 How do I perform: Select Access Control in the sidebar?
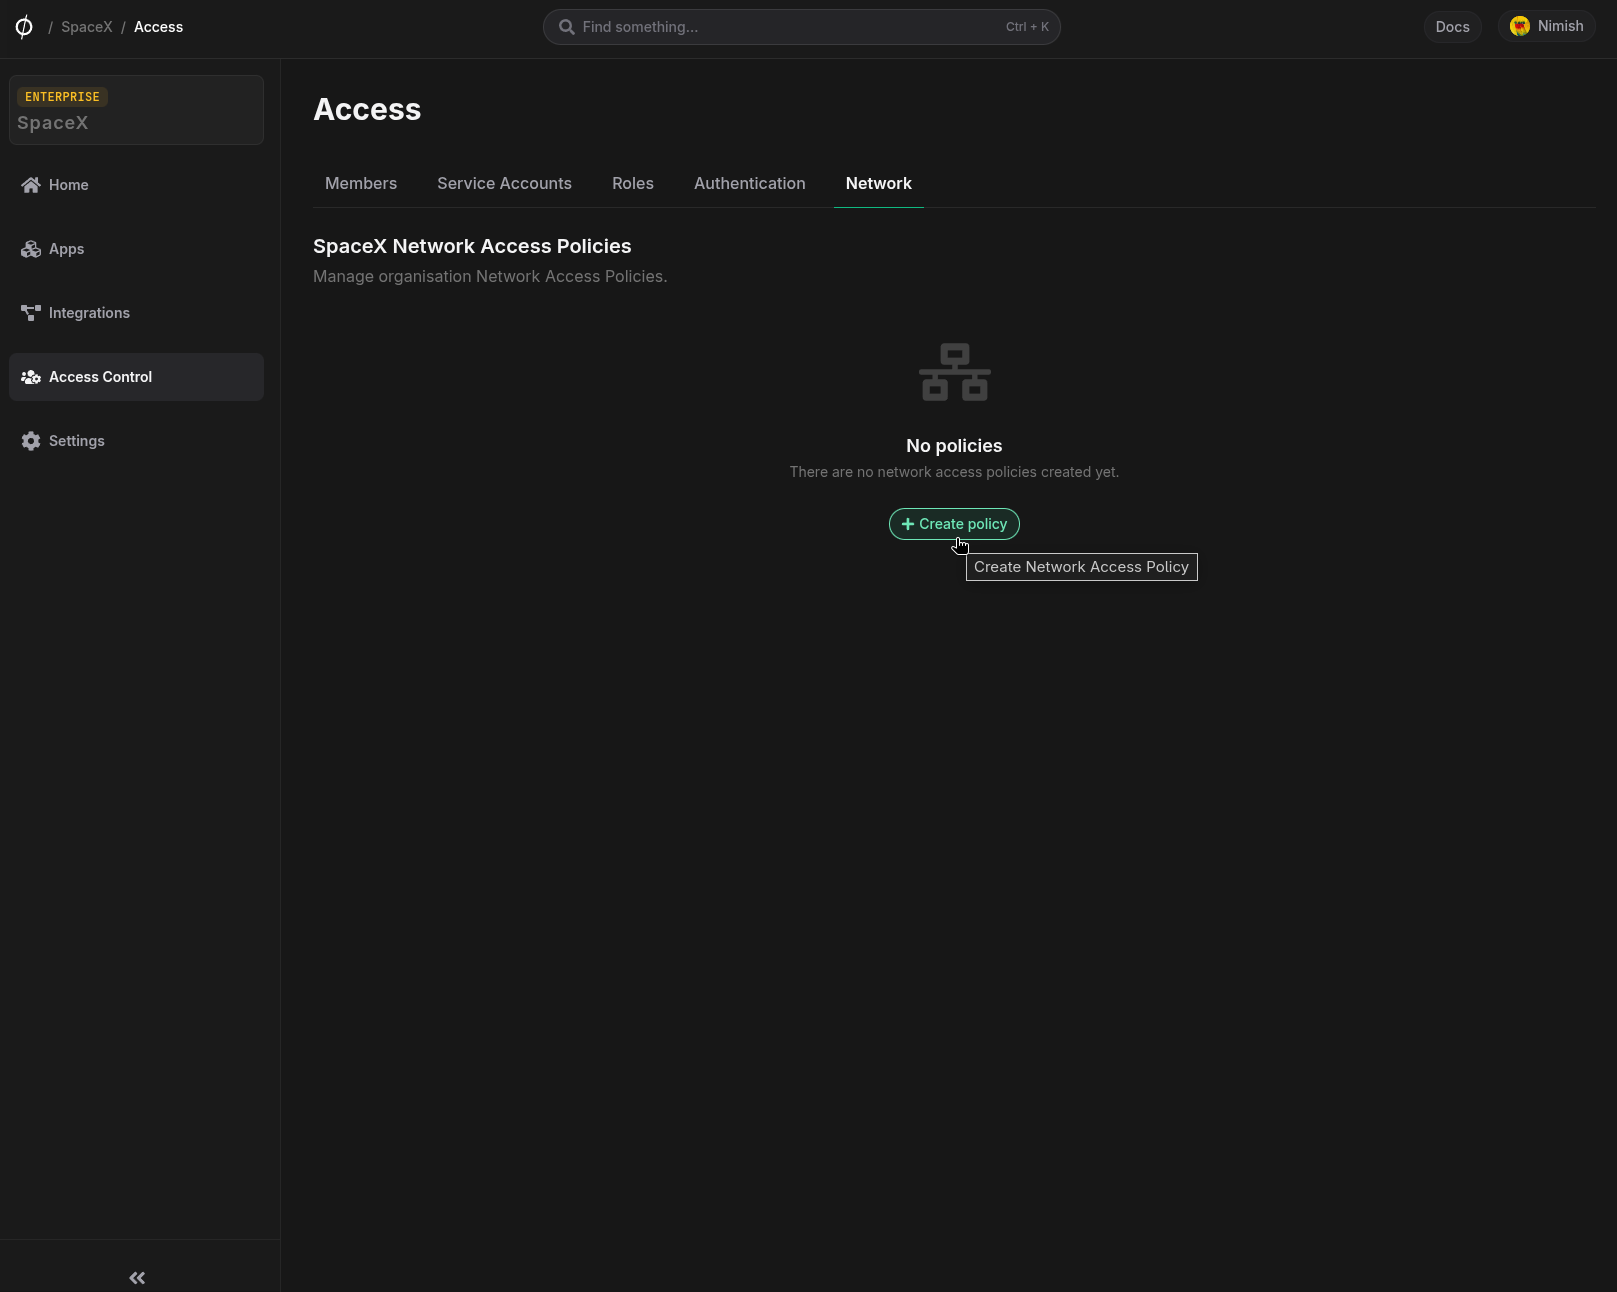tap(136, 377)
